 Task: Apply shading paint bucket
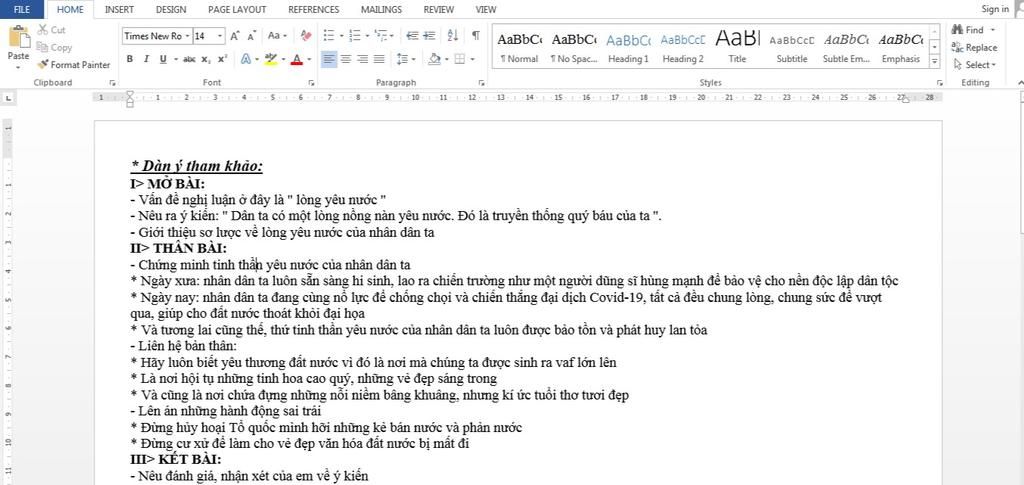(434, 59)
